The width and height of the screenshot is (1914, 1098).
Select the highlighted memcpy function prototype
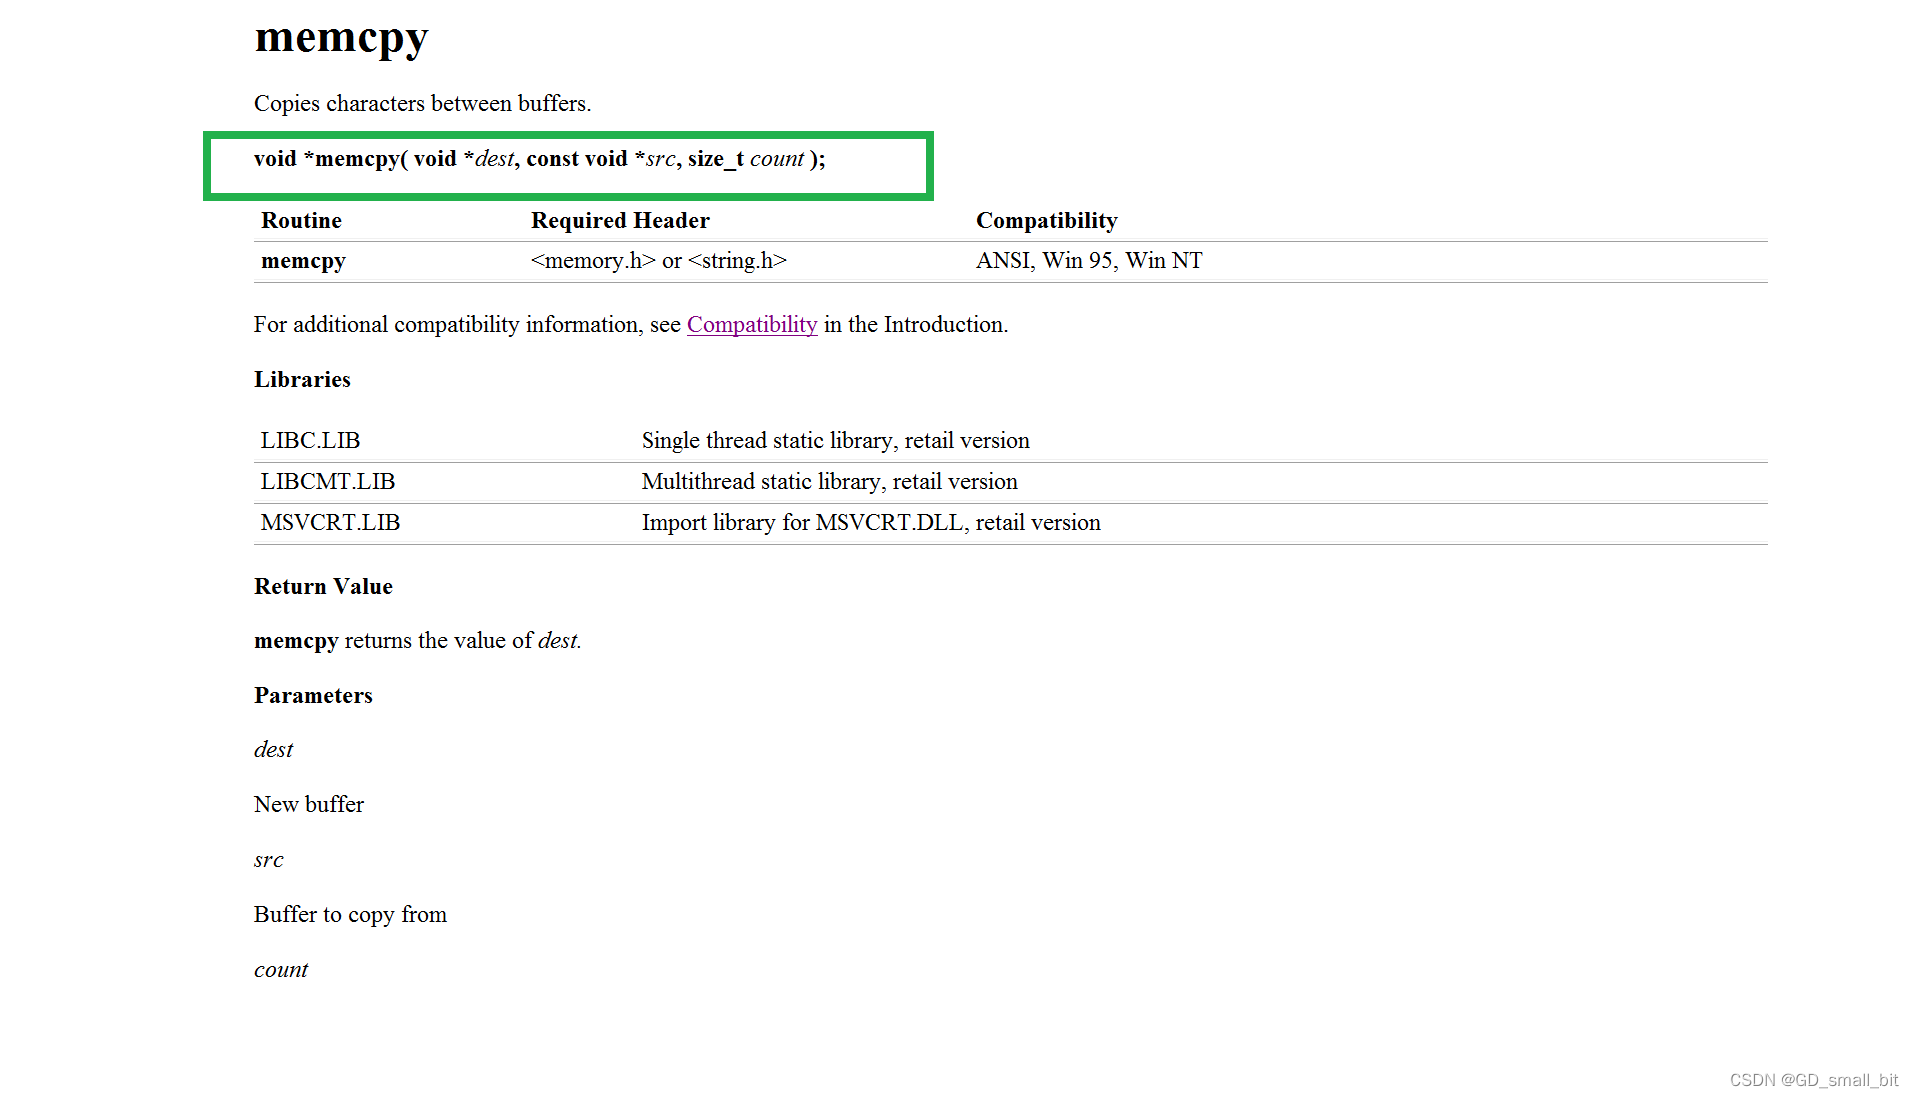540,159
